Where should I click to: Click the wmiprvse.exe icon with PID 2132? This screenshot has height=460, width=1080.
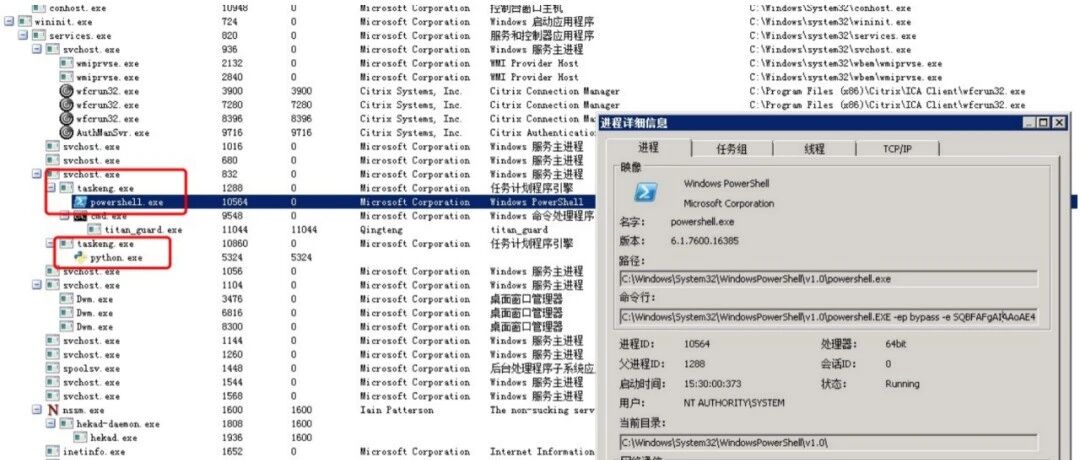coord(66,63)
